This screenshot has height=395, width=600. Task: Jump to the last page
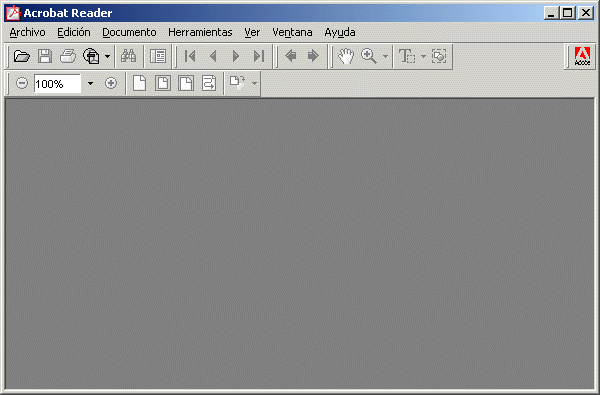tap(259, 56)
